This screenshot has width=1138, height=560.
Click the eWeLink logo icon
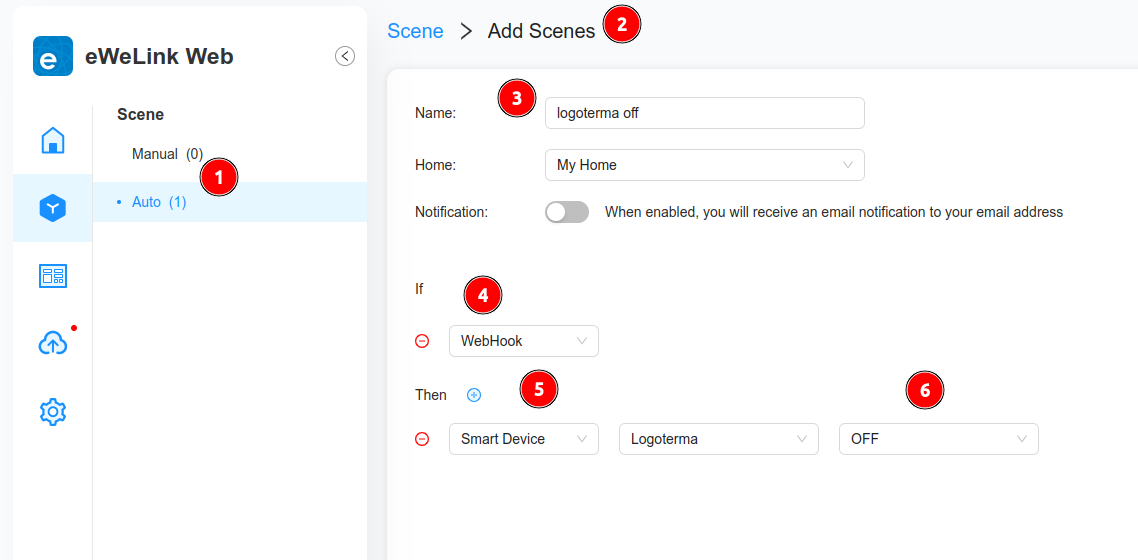coord(53,56)
